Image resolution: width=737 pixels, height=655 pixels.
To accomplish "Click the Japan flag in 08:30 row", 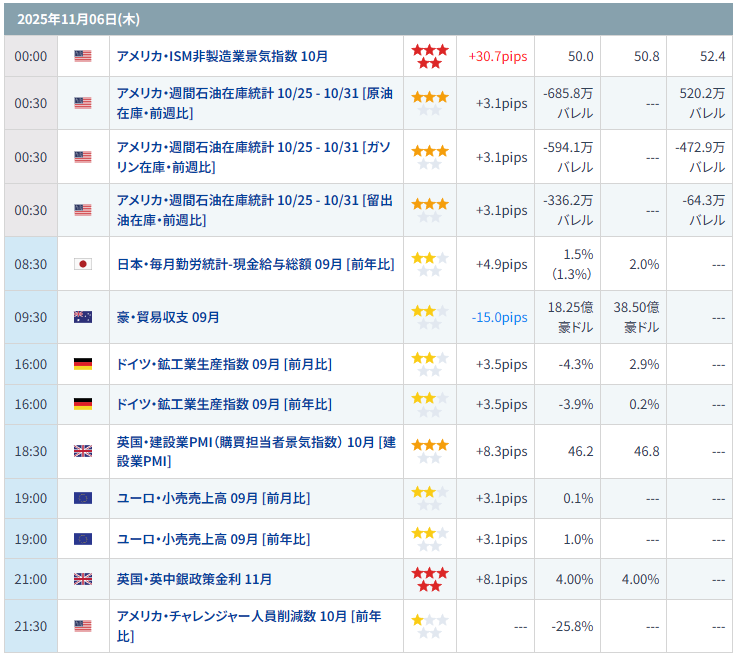I will pyautogui.click(x=83, y=264).
